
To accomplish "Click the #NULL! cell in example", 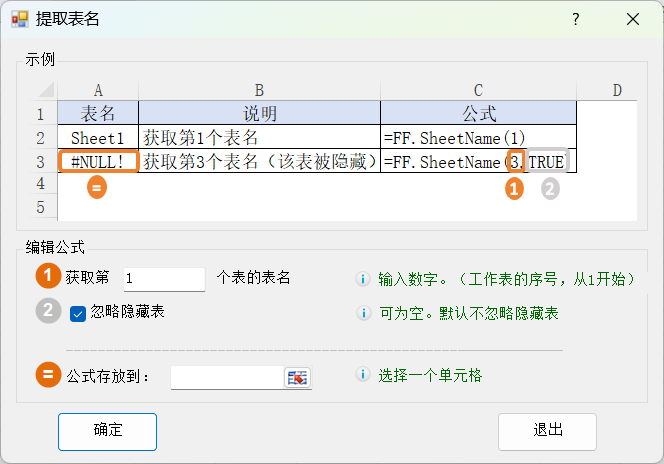I will pyautogui.click(x=98, y=162).
